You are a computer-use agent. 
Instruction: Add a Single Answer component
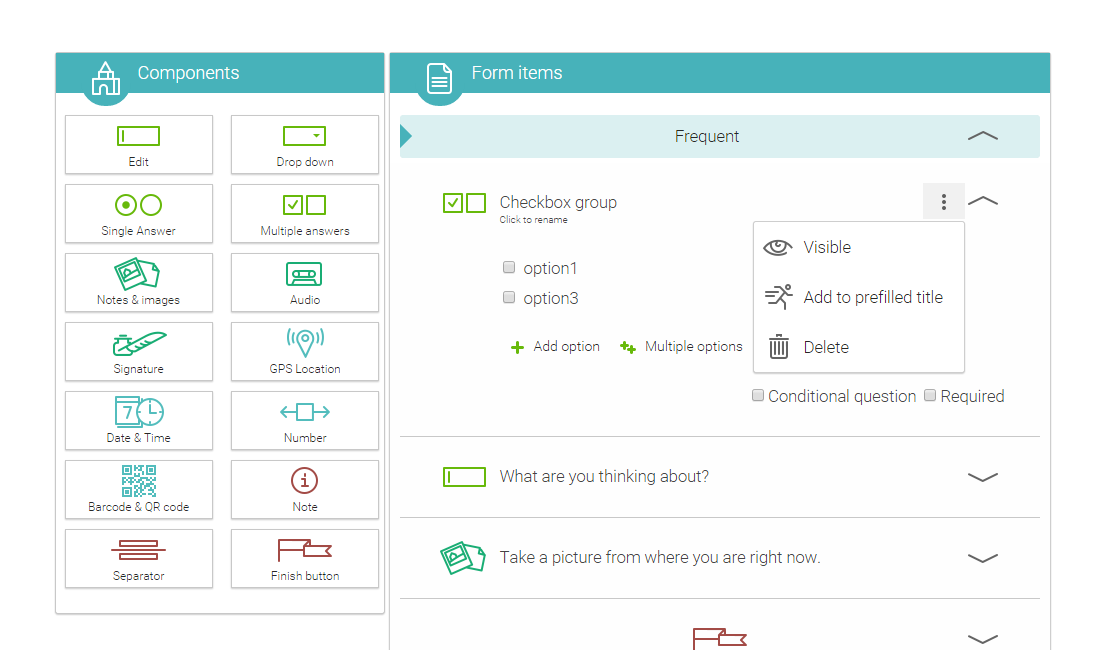point(139,214)
